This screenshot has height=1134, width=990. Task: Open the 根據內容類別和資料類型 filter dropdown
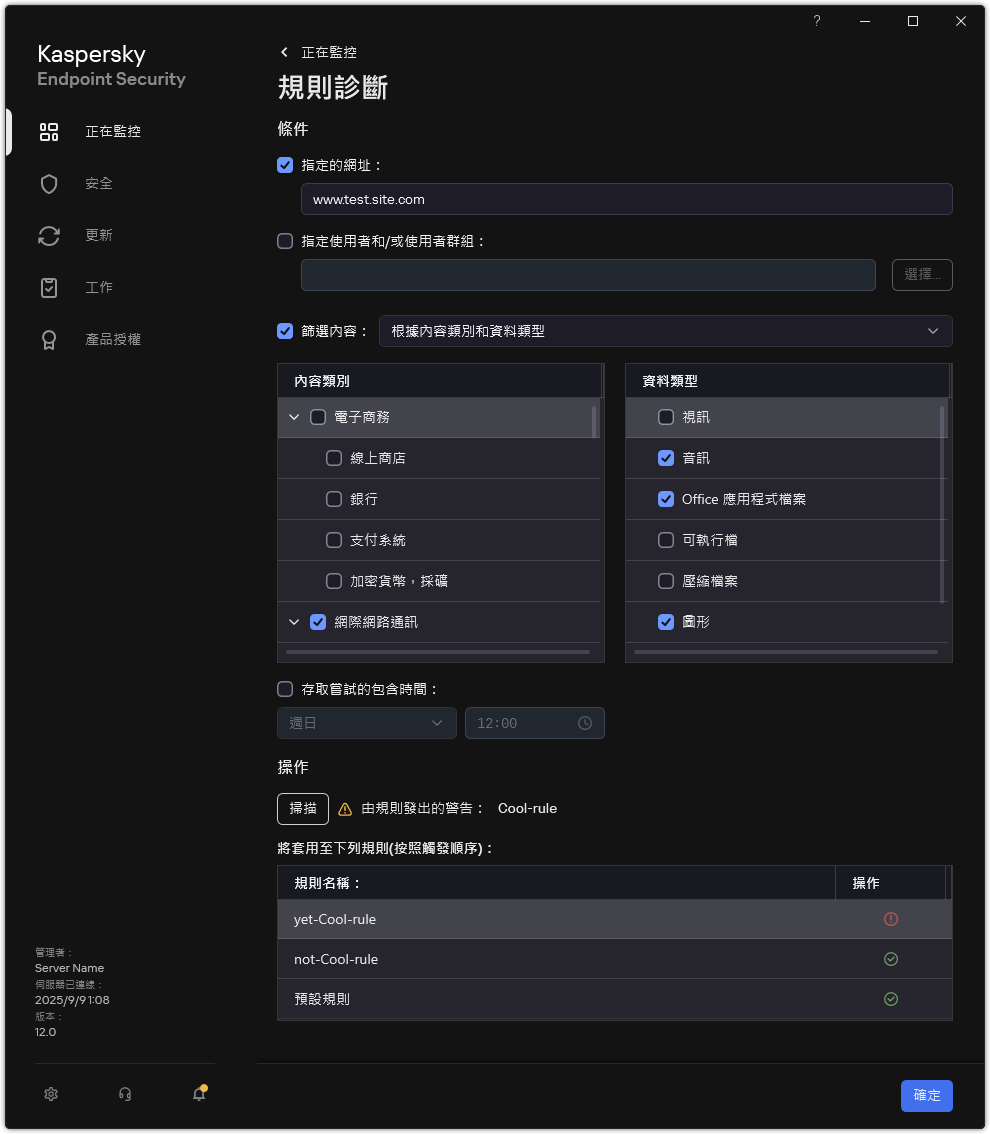(x=665, y=331)
